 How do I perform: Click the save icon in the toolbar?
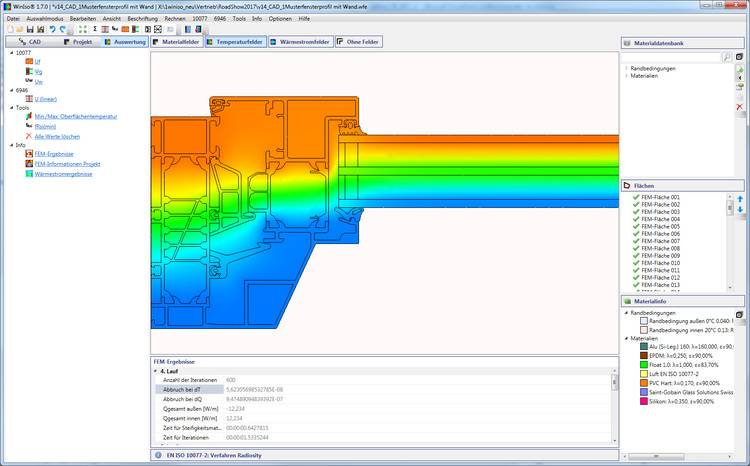pos(29,29)
